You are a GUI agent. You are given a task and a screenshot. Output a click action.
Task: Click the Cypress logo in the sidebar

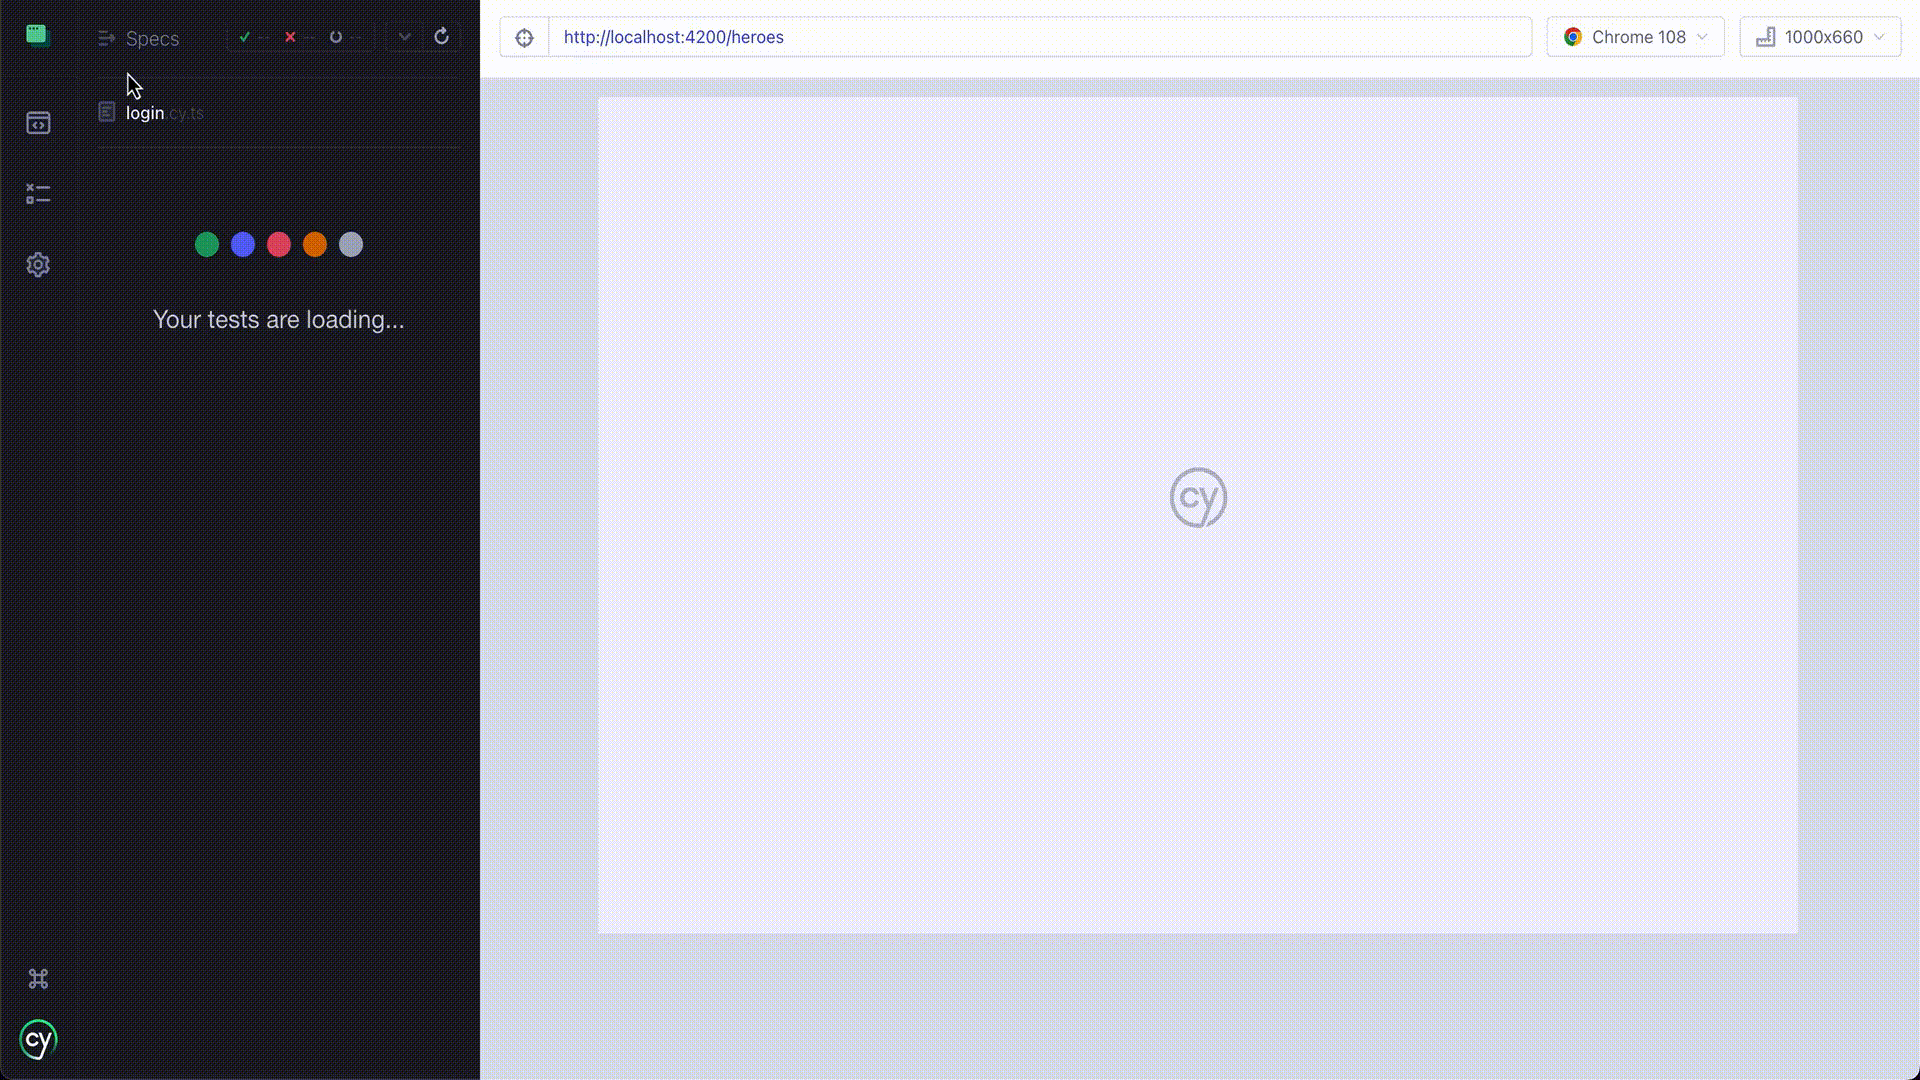tap(38, 1040)
